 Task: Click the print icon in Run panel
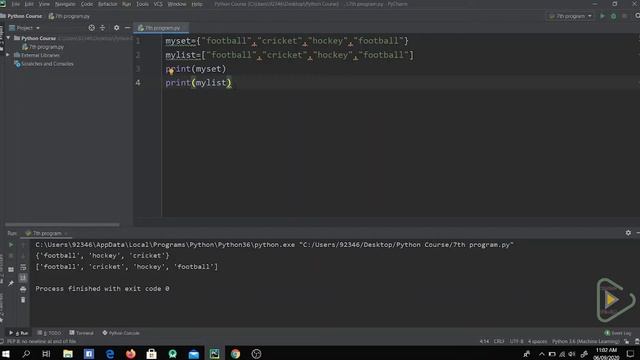(23, 289)
